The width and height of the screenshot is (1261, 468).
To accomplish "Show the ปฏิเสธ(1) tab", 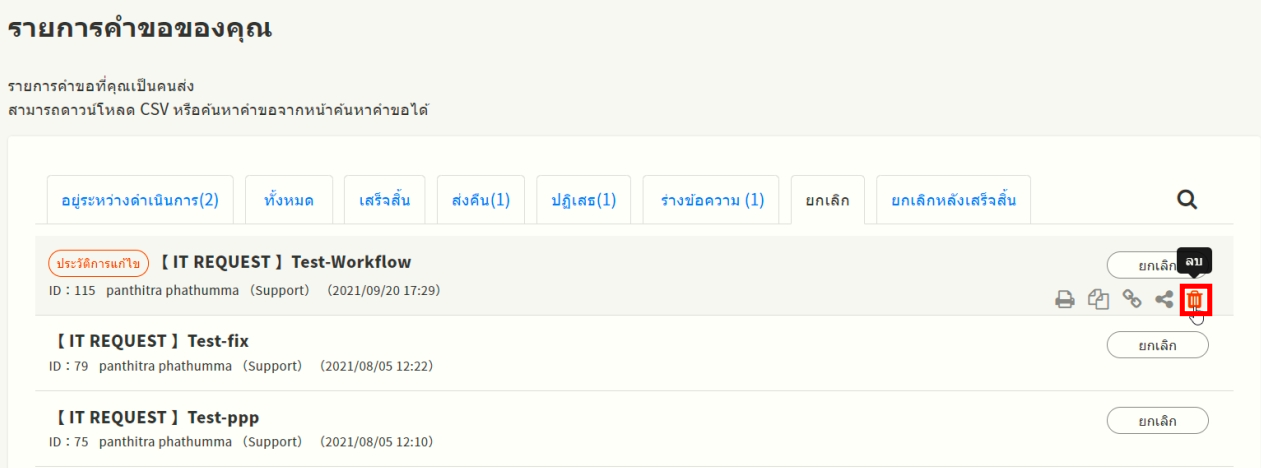I will click(x=584, y=200).
